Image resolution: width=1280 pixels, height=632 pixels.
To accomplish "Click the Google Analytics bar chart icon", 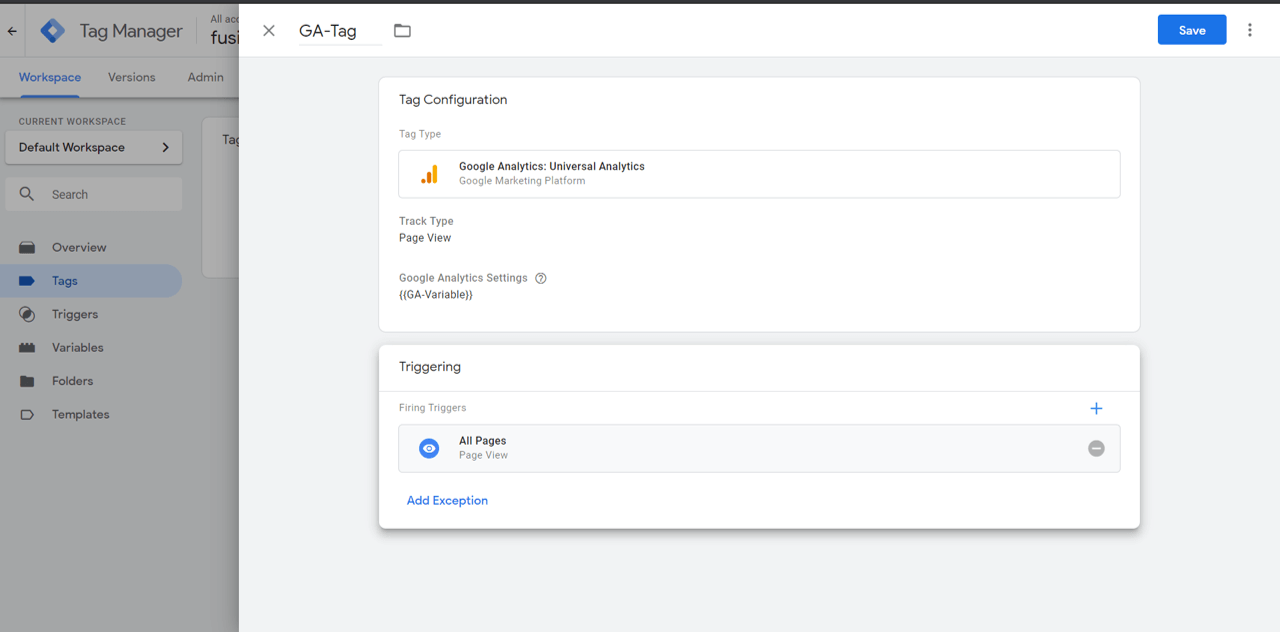I will (x=429, y=174).
